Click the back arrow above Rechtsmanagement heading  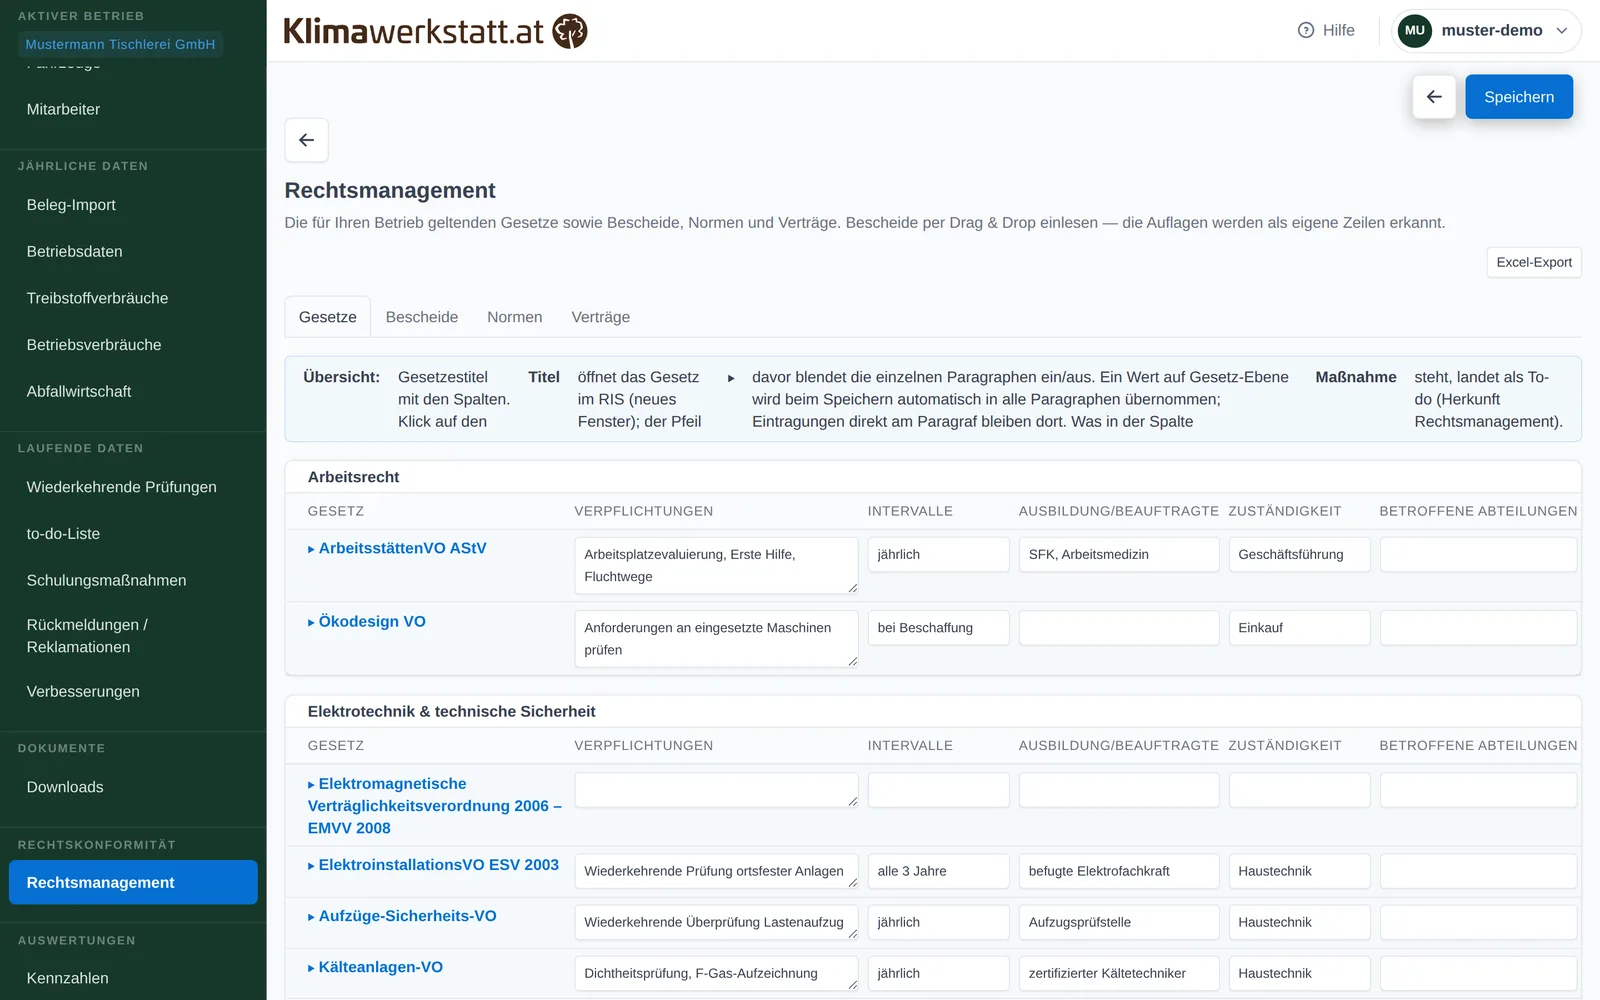coord(307,140)
